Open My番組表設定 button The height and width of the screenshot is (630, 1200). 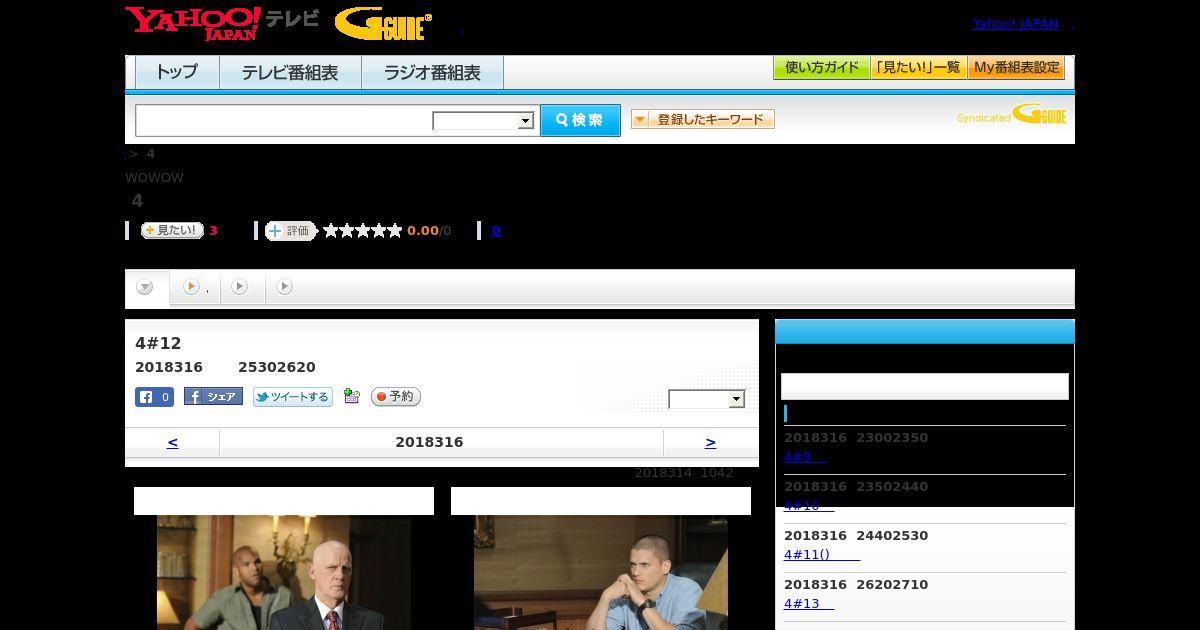coord(1016,68)
